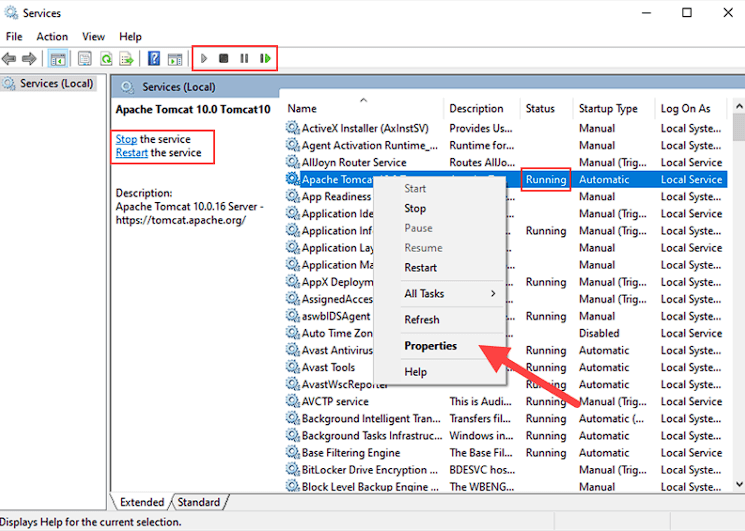
Task: Select the Background Tasks Infrastructure service row
Action: [506, 436]
